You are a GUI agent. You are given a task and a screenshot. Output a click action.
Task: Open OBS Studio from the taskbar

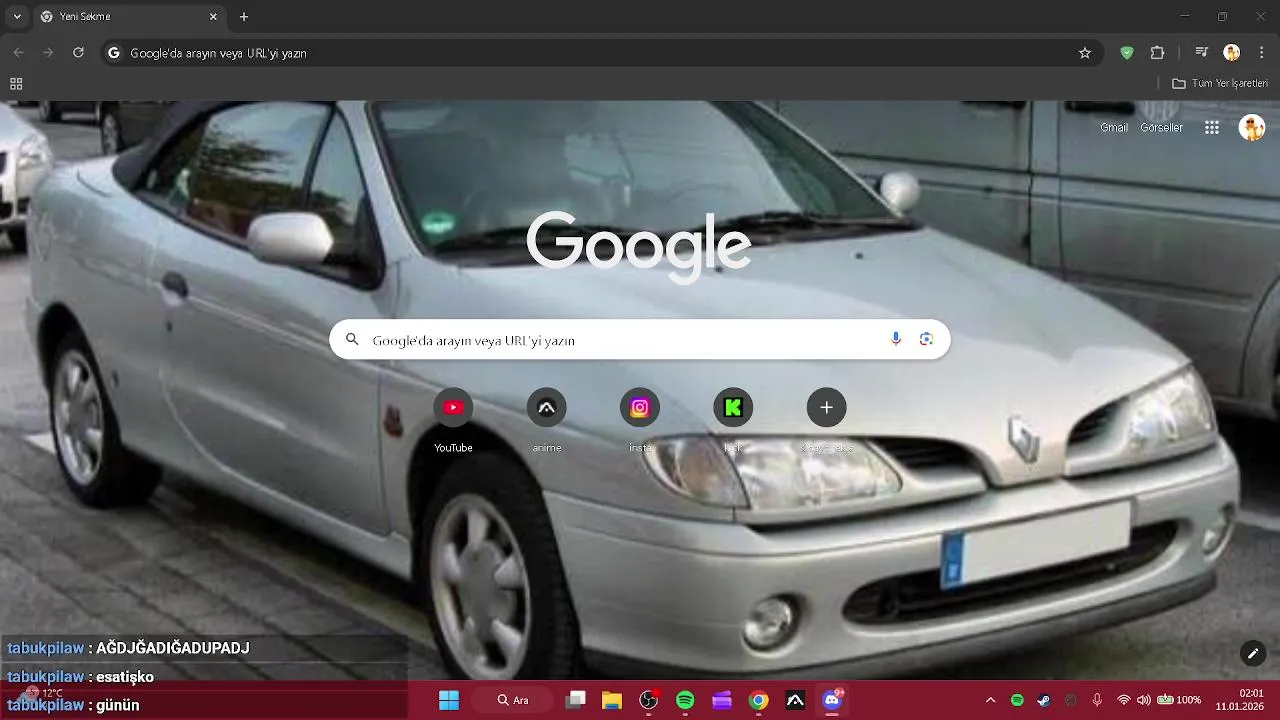pyautogui.click(x=649, y=700)
